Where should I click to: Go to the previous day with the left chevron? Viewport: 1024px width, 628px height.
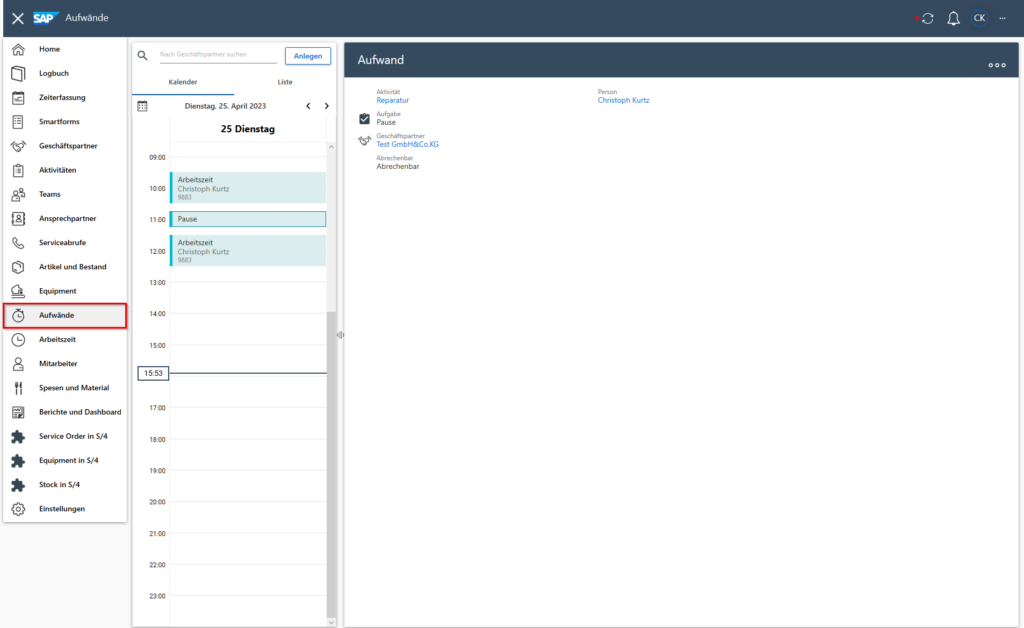point(308,105)
